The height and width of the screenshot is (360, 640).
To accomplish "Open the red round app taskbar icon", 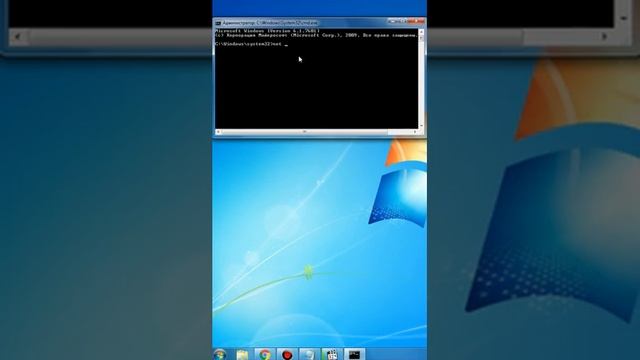I will point(287,355).
